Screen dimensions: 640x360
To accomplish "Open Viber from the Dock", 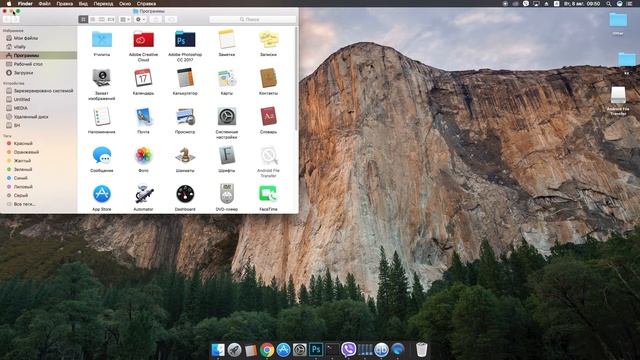I will (x=349, y=350).
